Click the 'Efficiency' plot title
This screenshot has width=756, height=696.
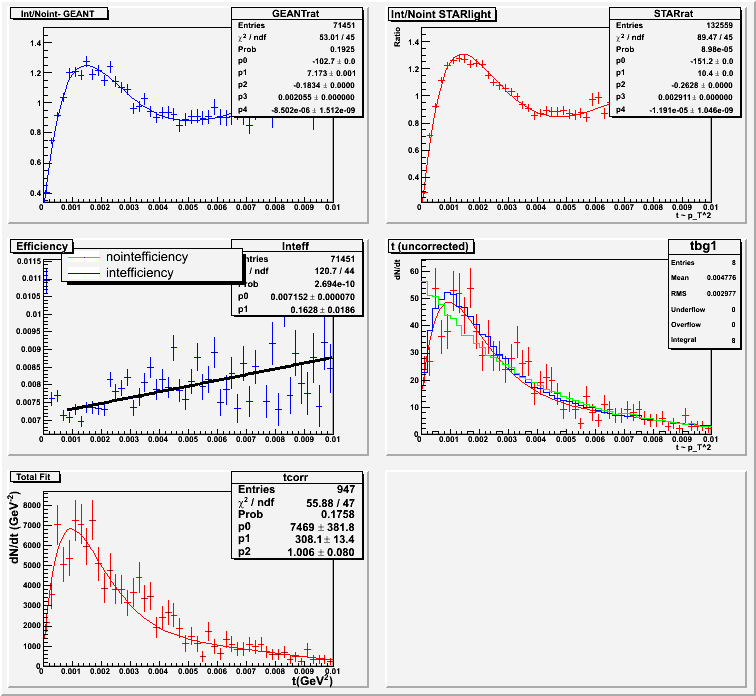(42, 246)
